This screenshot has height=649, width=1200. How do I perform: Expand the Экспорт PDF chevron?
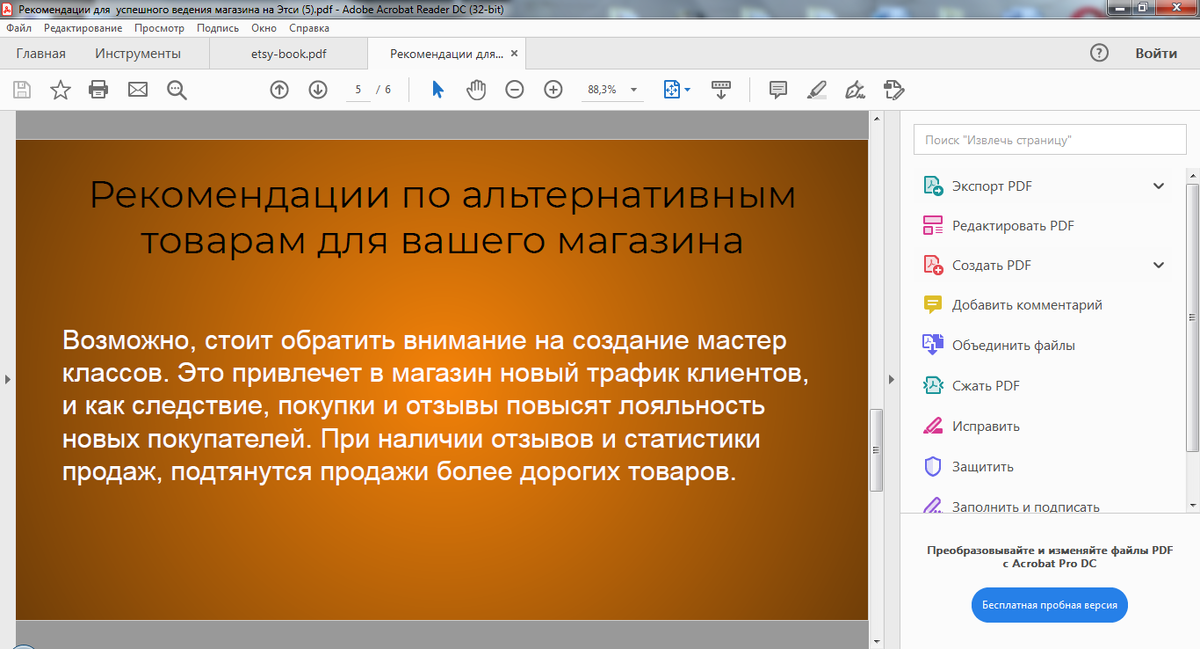1159,186
